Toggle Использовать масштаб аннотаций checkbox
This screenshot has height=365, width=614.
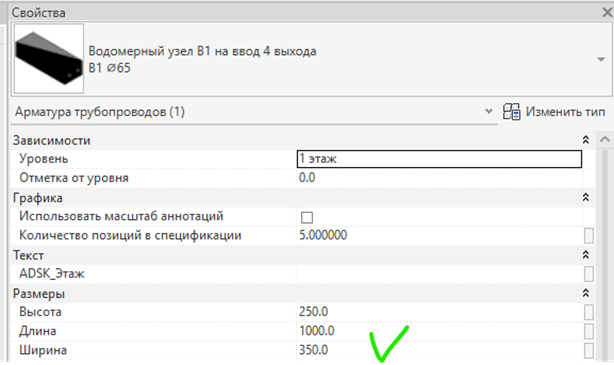(307, 217)
